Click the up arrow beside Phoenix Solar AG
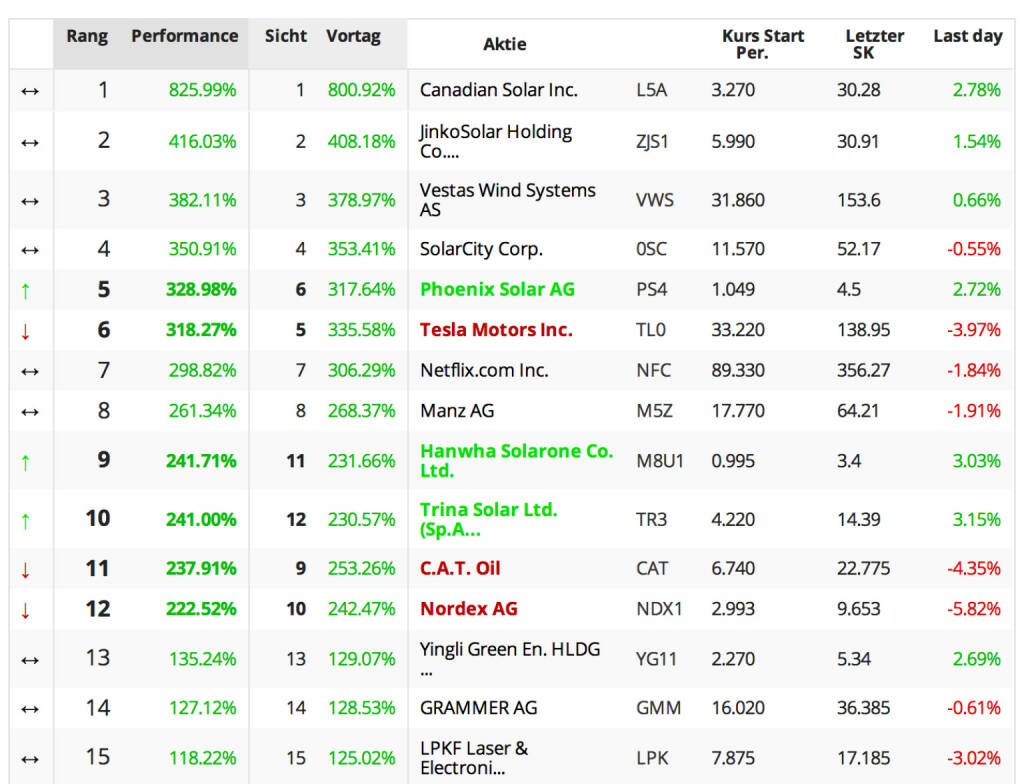 [x=27, y=290]
